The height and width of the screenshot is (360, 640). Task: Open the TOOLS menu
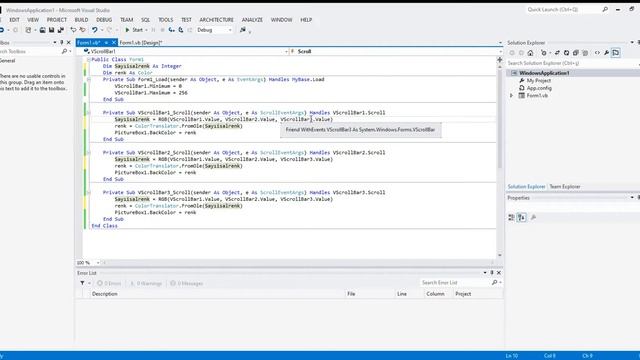tap(166, 20)
